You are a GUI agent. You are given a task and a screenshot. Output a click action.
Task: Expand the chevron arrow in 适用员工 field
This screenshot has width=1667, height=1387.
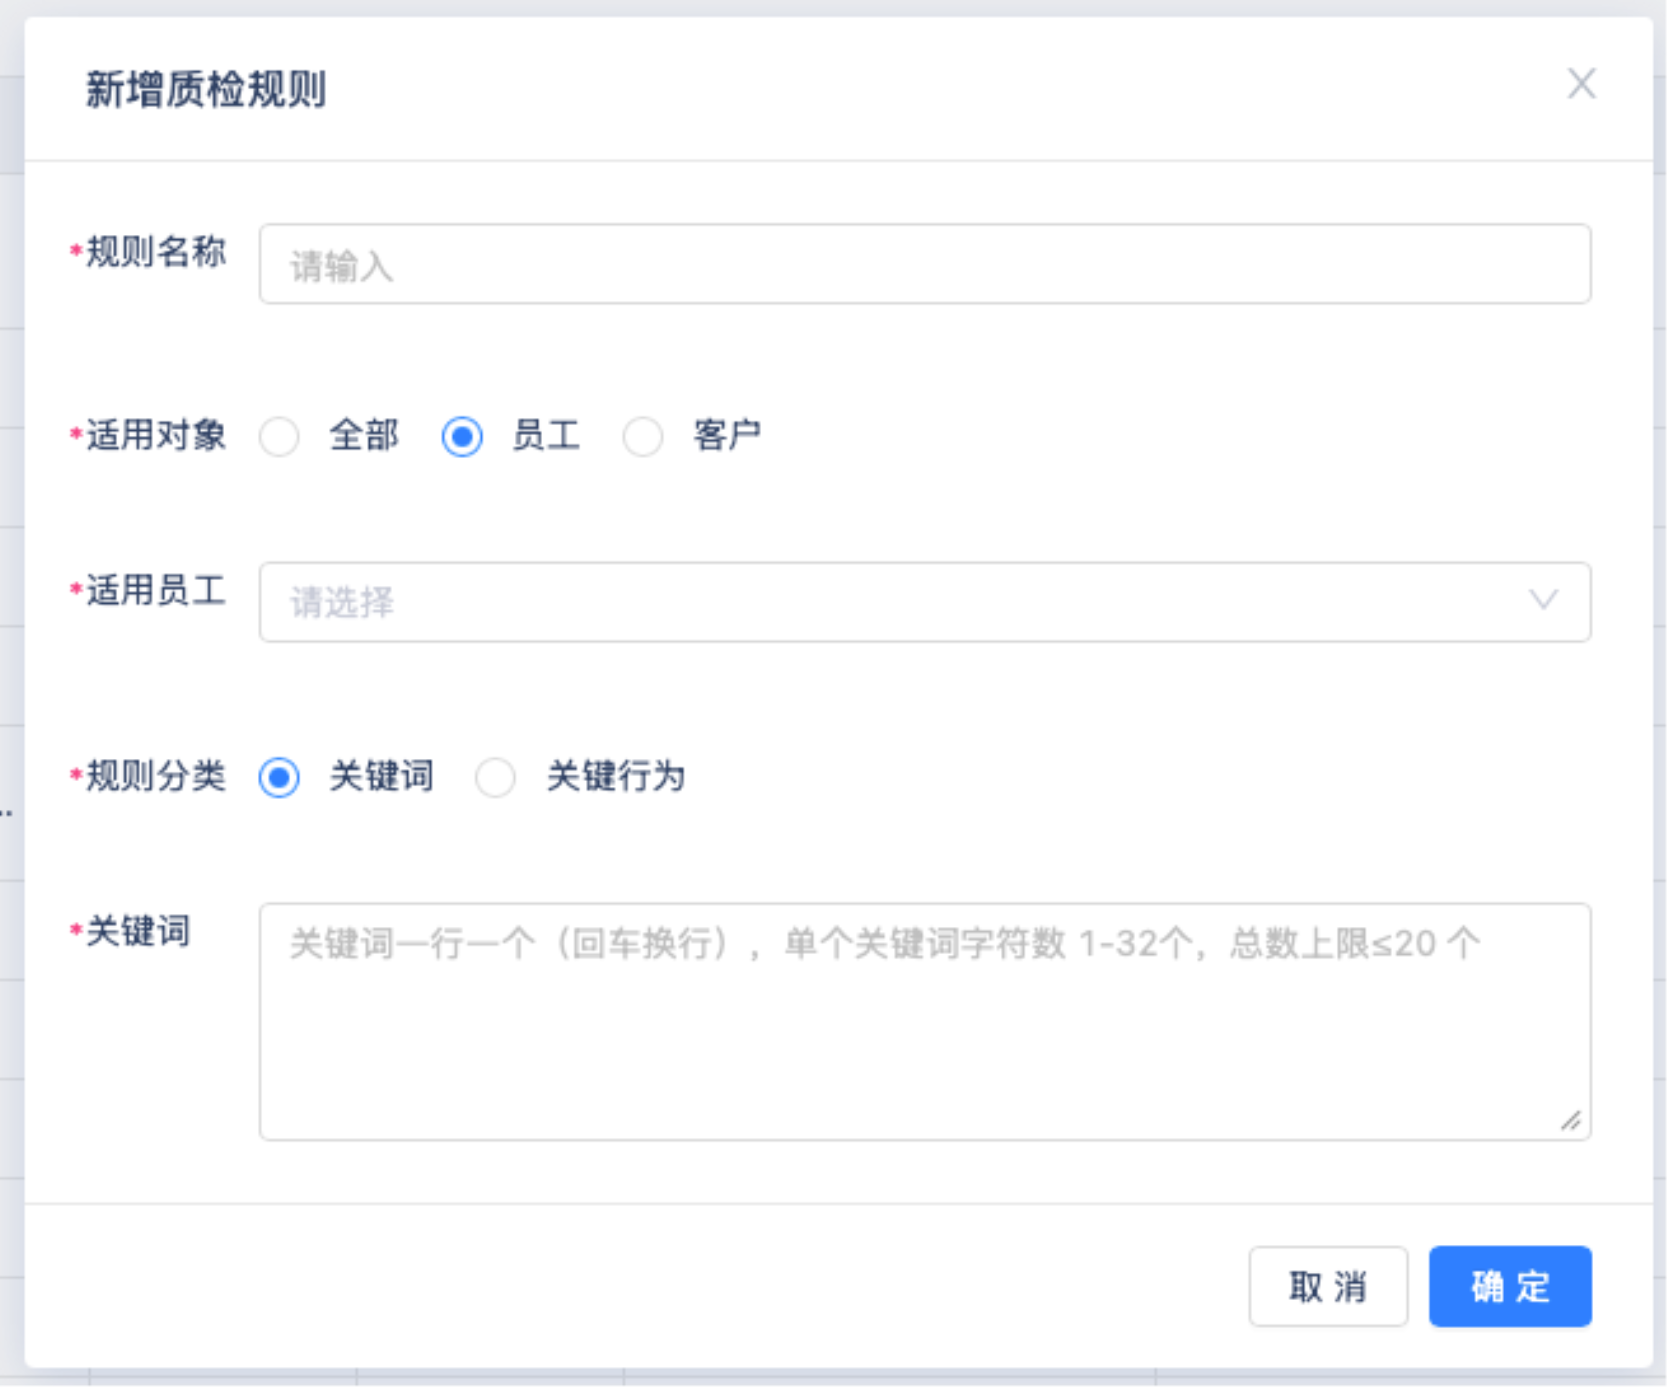(x=1543, y=601)
